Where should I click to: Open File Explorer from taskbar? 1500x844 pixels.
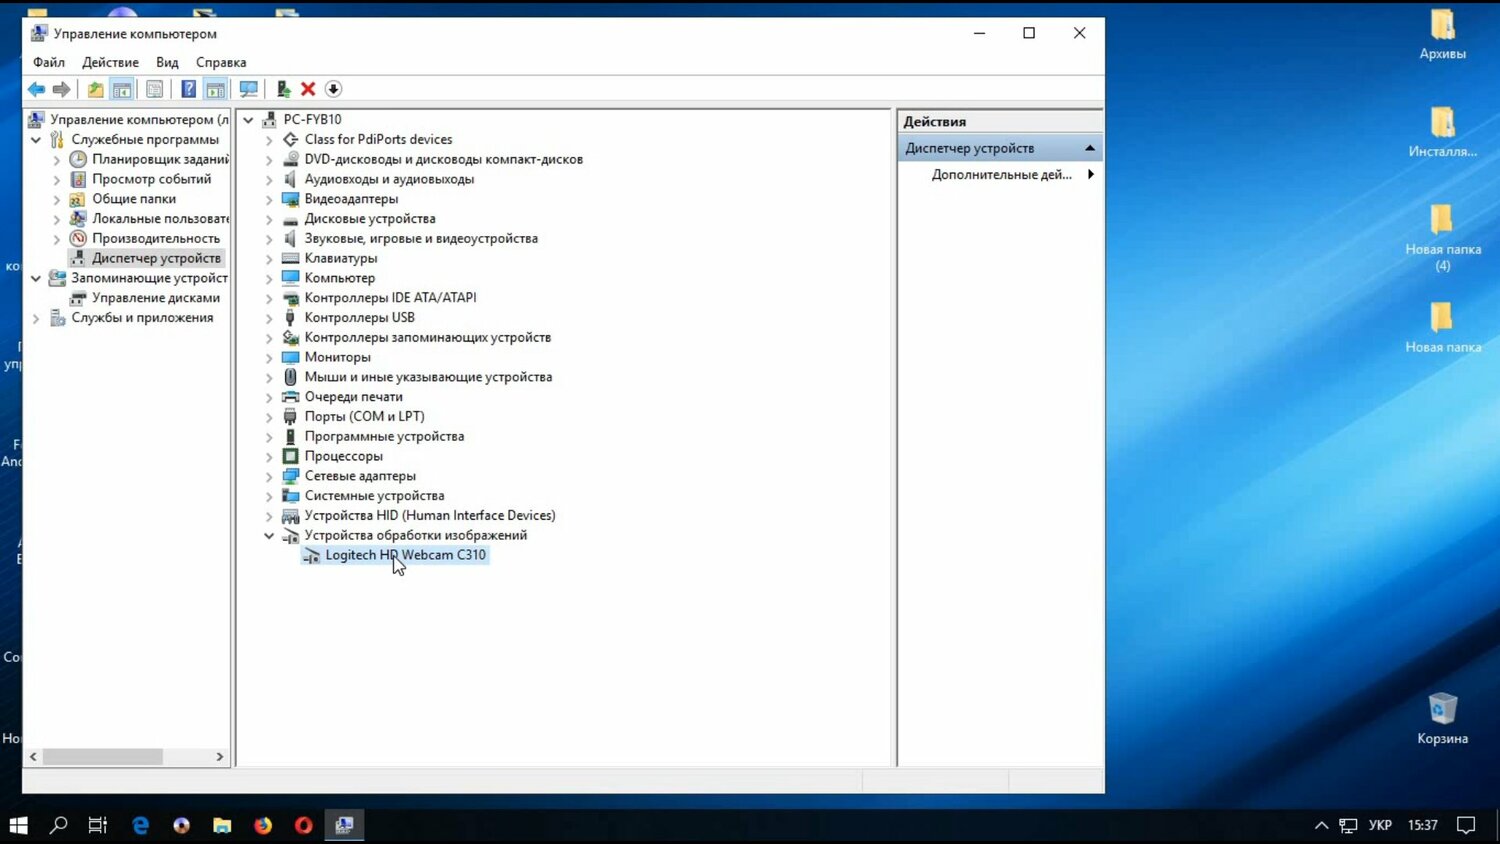(222, 825)
